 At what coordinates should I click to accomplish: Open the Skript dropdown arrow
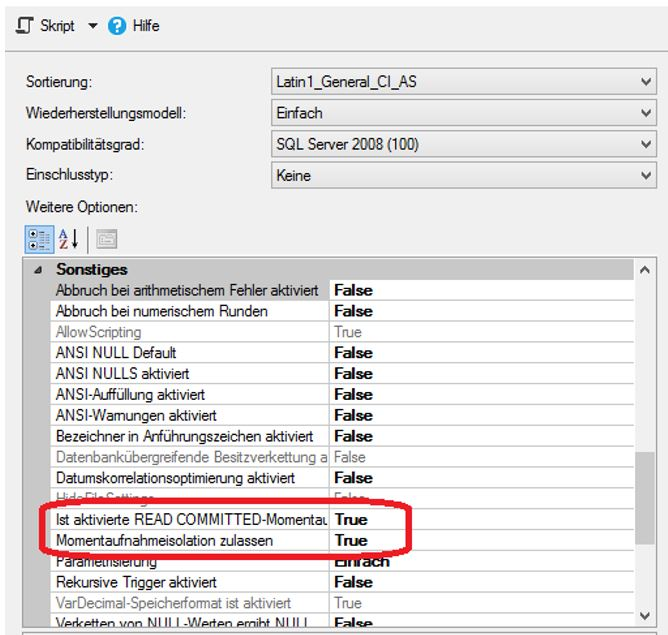coord(93,26)
